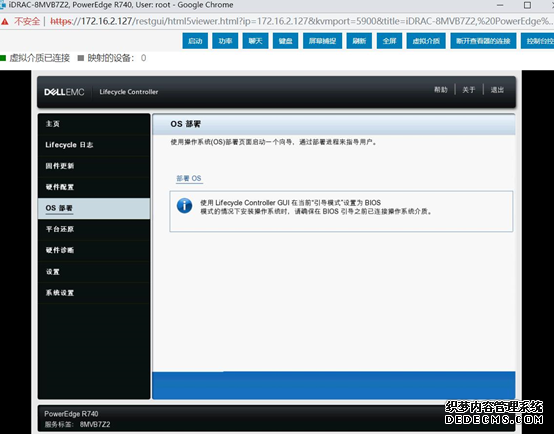Minimize the Chrome window
The height and width of the screenshot is (434, 554).
pos(500,5)
